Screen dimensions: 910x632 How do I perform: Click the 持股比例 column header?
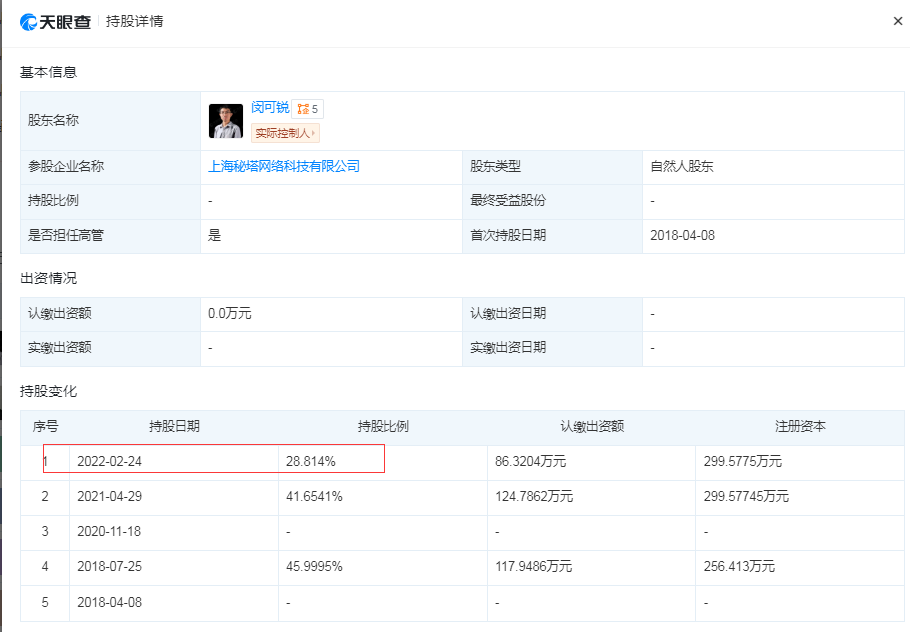(383, 426)
